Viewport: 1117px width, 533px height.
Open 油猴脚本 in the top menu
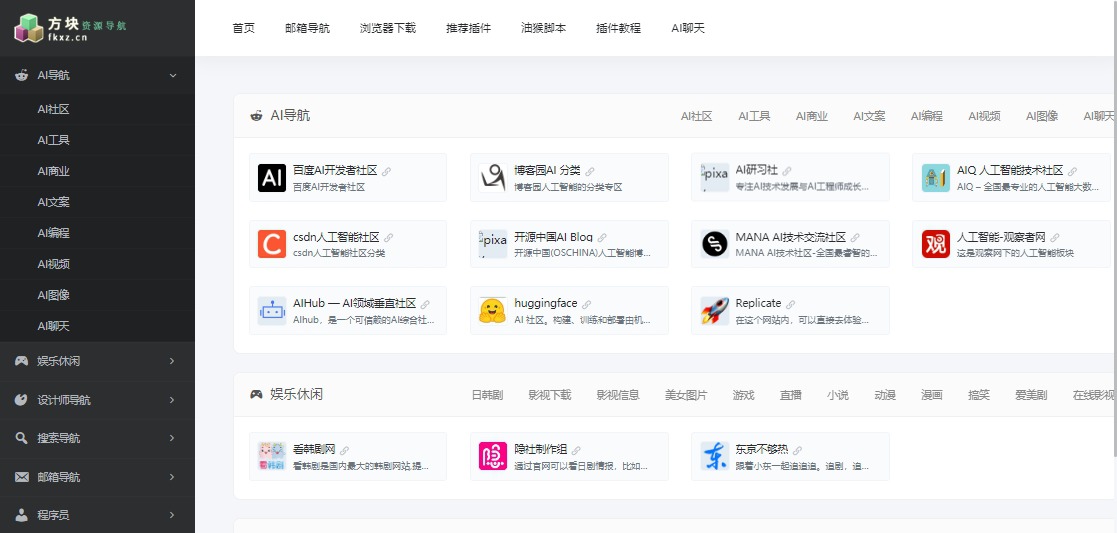pos(544,29)
